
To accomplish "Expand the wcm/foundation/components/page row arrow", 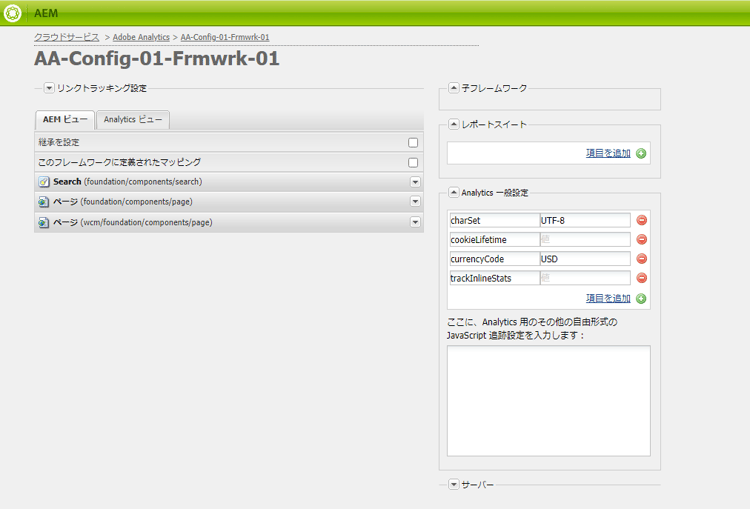I will (x=415, y=222).
